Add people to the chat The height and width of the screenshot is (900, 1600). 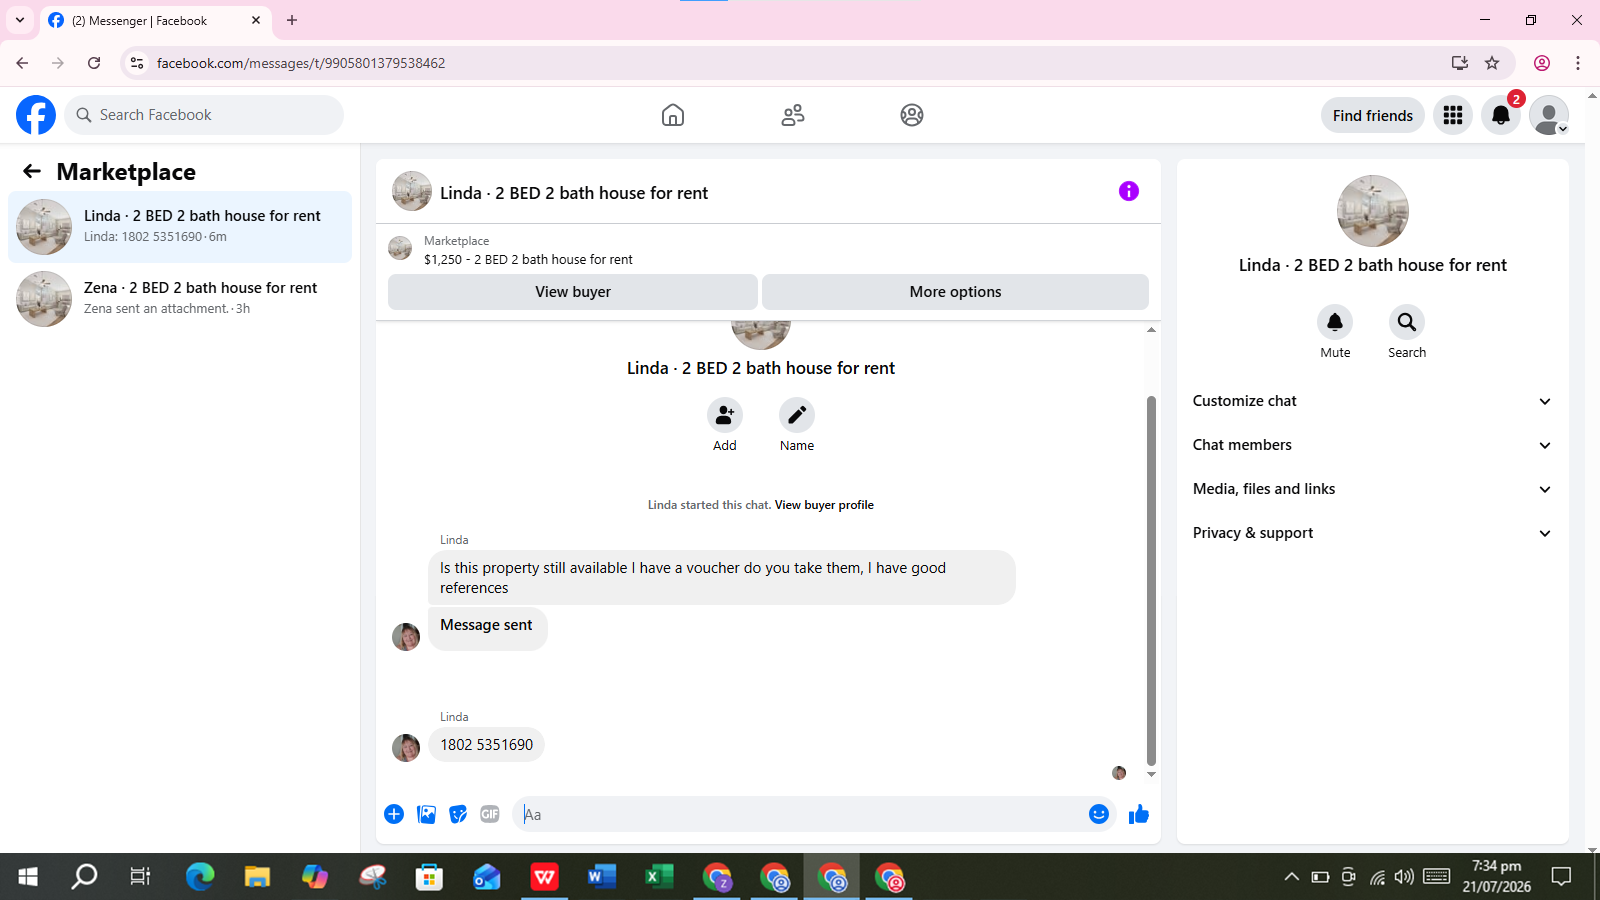coord(725,414)
